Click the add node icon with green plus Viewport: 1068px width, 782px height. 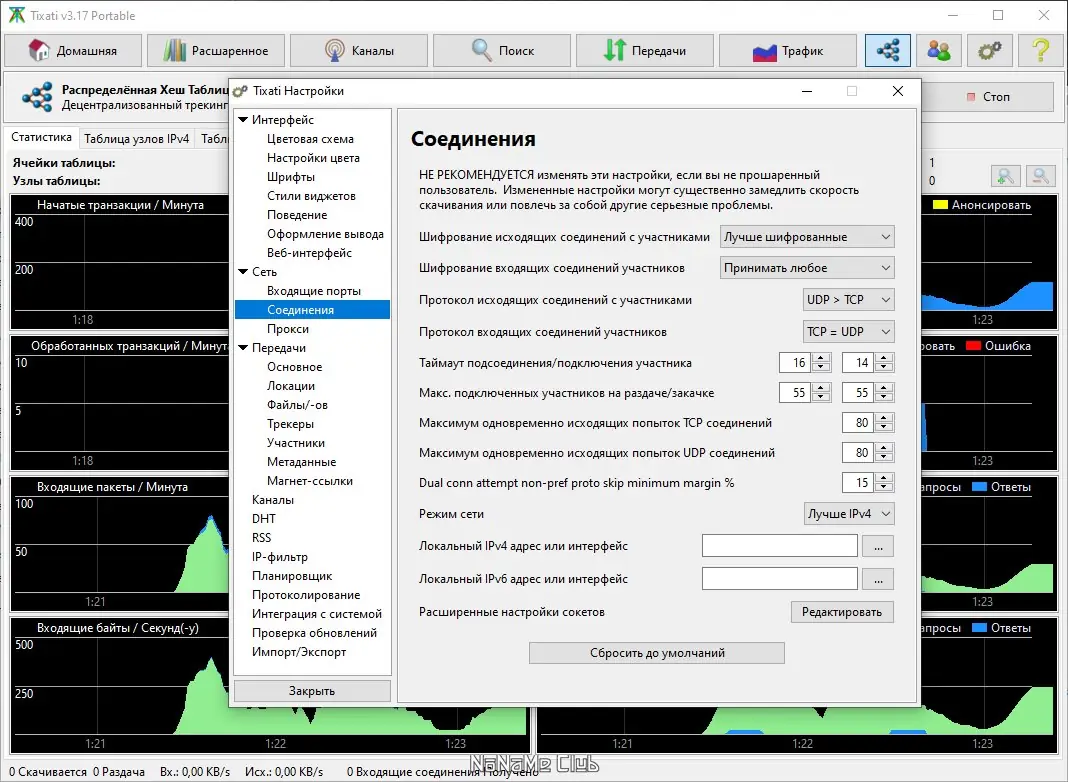1005,176
